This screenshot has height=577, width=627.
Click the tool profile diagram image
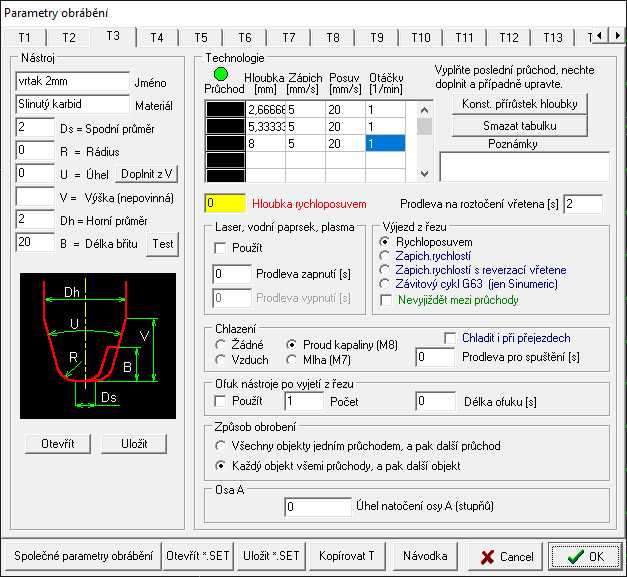(97, 347)
